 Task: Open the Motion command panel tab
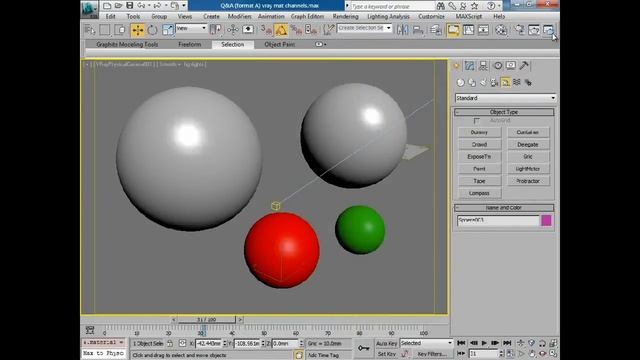[498, 65]
